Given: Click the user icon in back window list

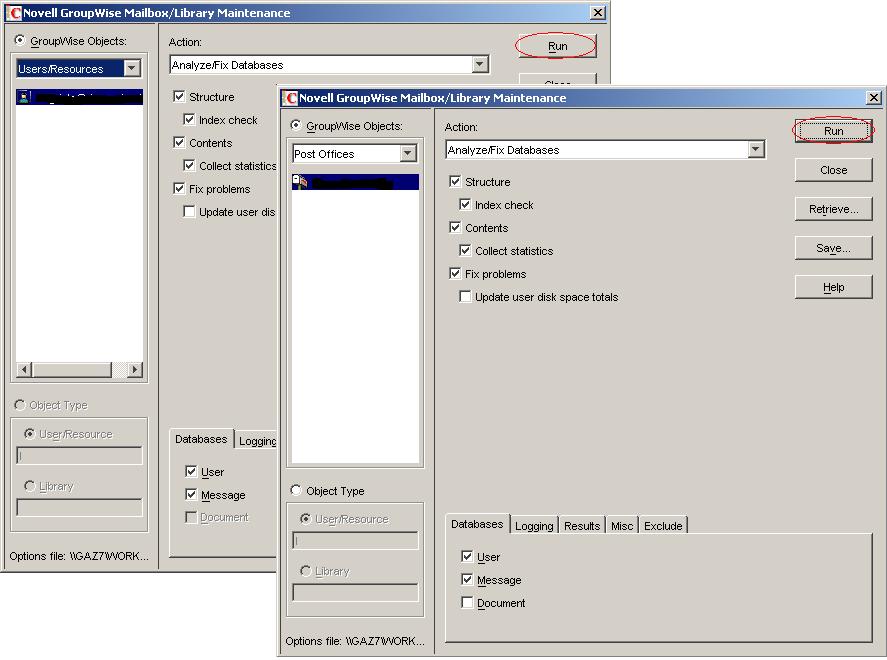Looking at the screenshot, I should coord(24,97).
